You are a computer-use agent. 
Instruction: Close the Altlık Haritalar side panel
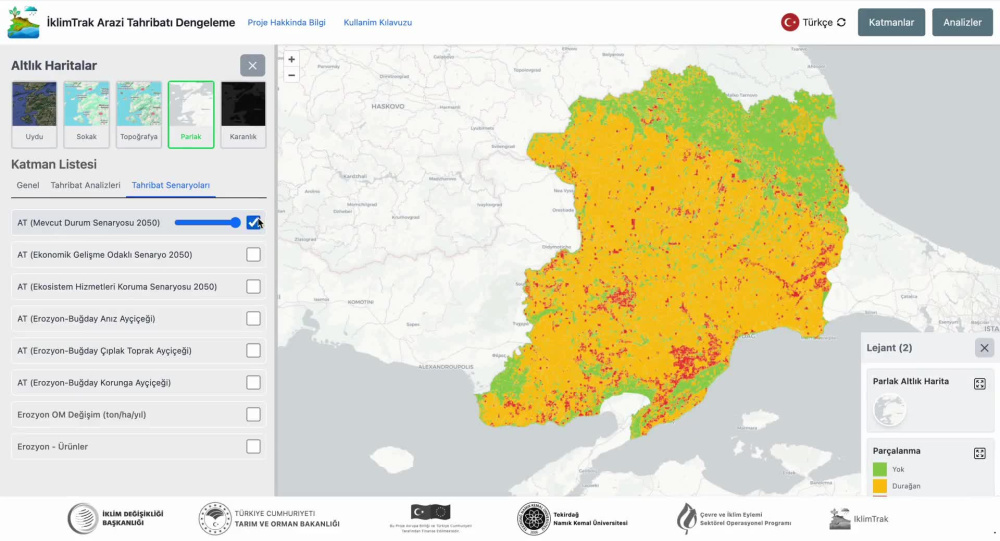[x=253, y=66]
